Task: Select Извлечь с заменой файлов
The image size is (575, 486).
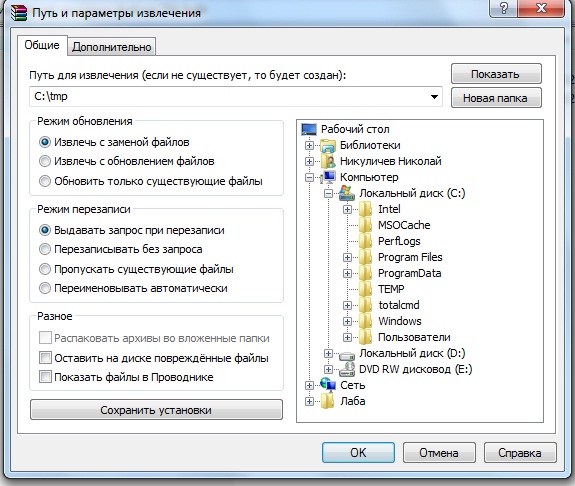Action: (x=45, y=142)
